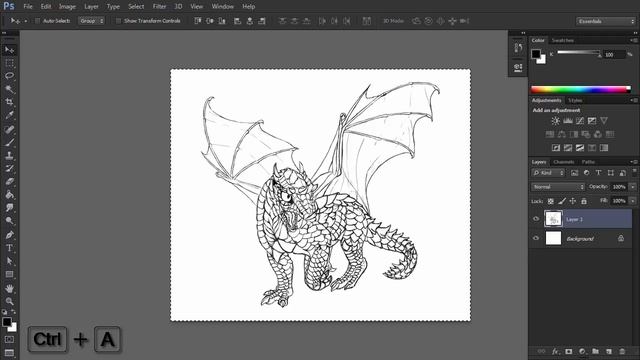Toggle pixel layer filter
Image resolution: width=640 pixels, height=360 pixels.
point(574,173)
